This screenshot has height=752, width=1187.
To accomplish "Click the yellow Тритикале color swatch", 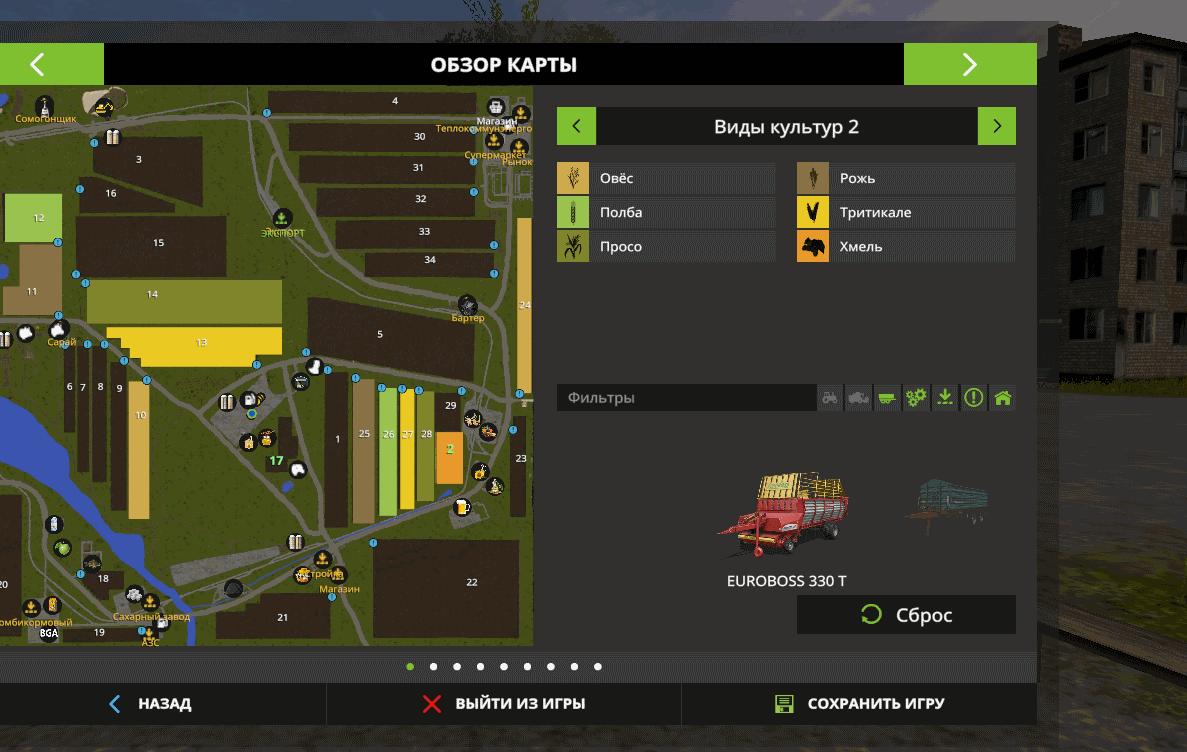I will [x=813, y=213].
